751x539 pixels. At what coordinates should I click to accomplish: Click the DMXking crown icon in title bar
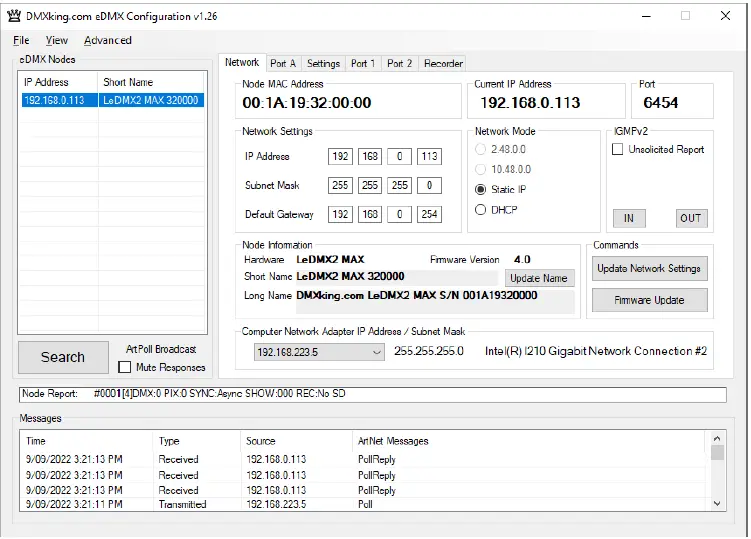pos(14,16)
